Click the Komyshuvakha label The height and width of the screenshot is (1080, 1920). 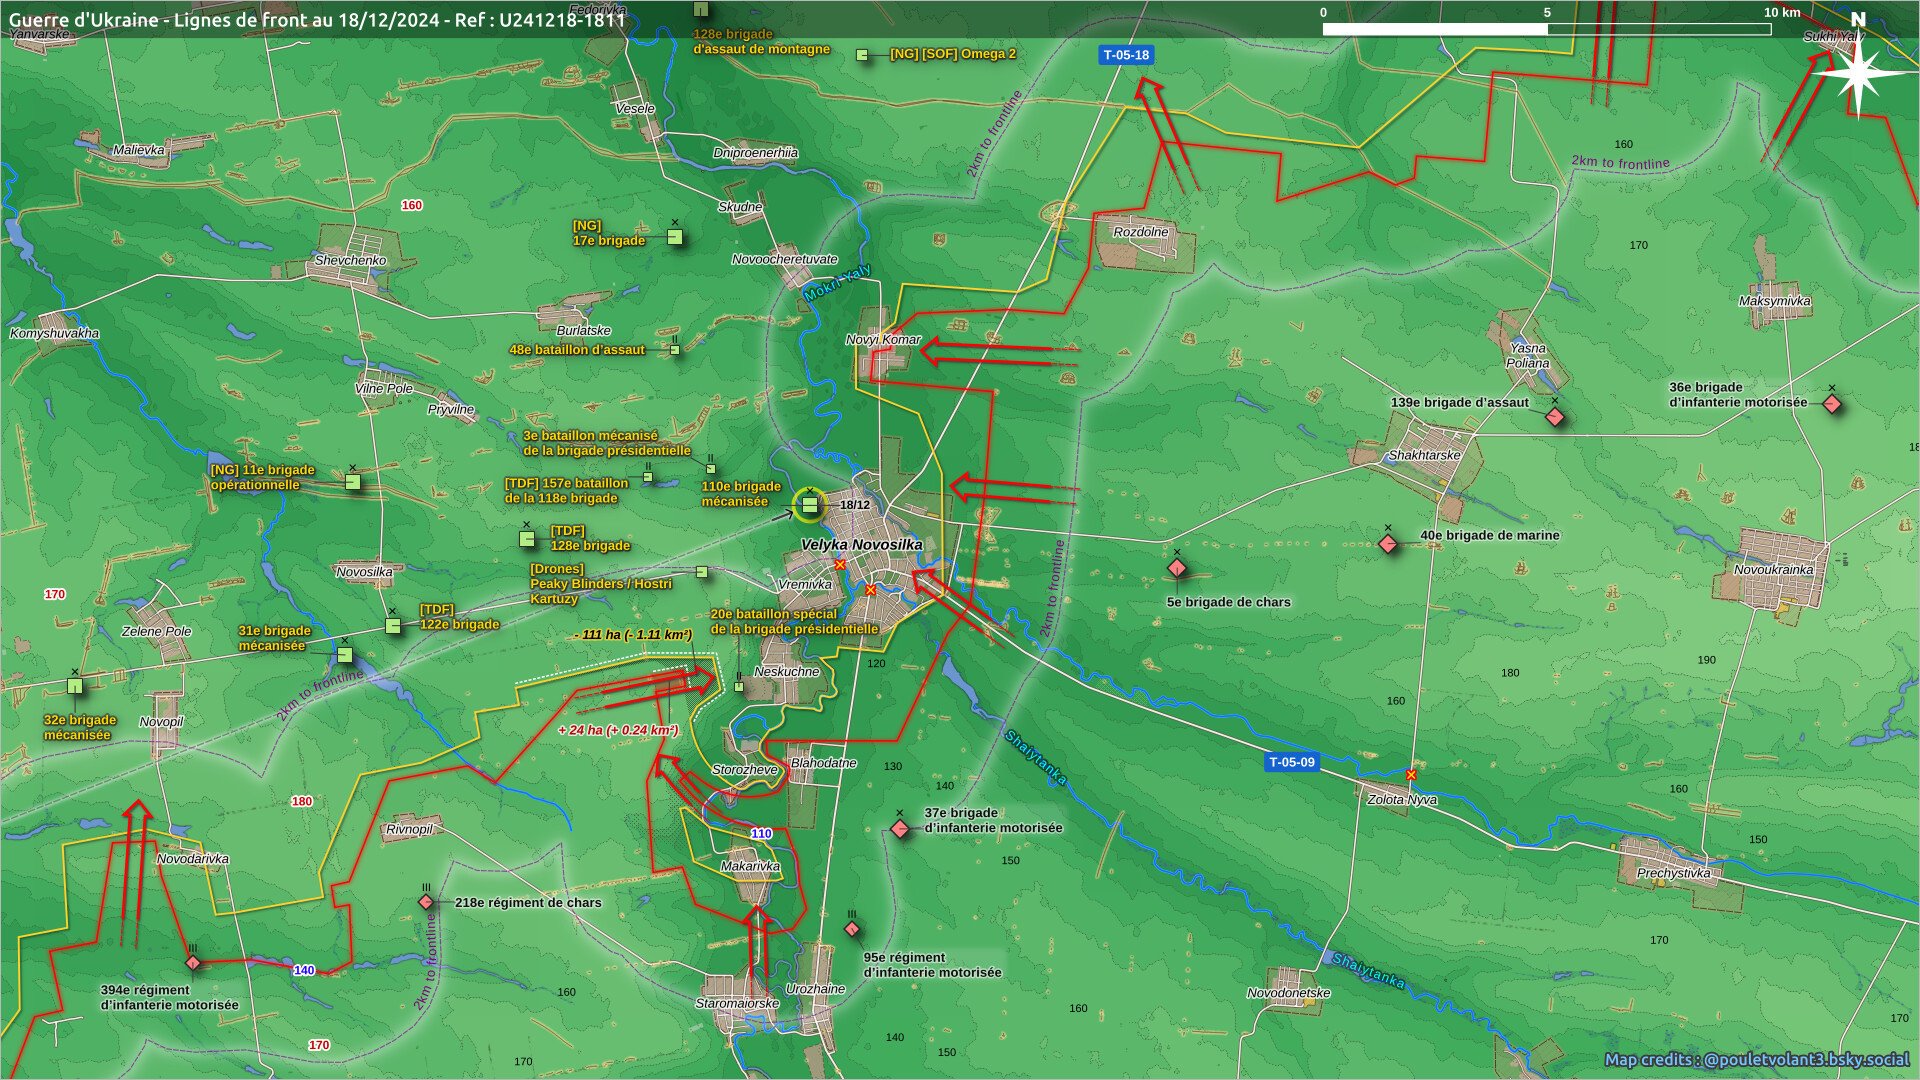coord(54,334)
